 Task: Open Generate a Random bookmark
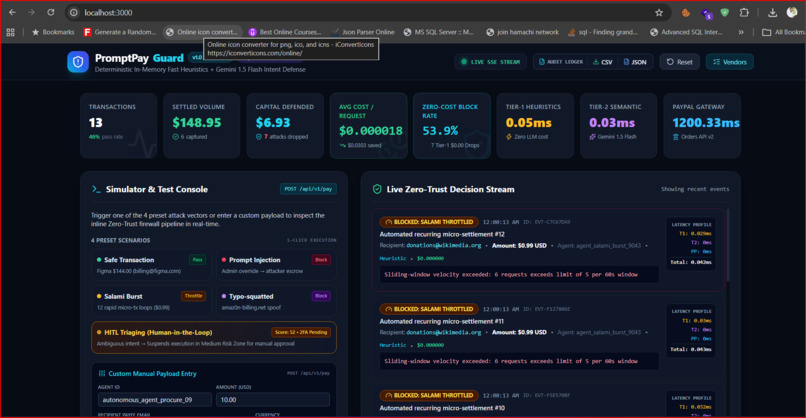tap(120, 32)
